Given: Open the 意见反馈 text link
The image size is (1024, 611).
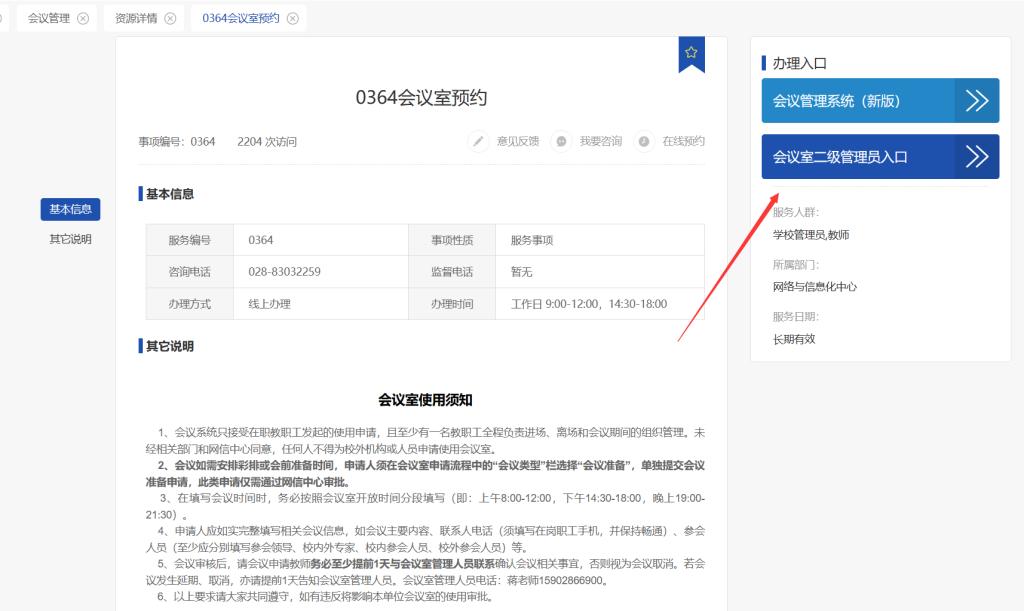Looking at the screenshot, I should [x=518, y=141].
